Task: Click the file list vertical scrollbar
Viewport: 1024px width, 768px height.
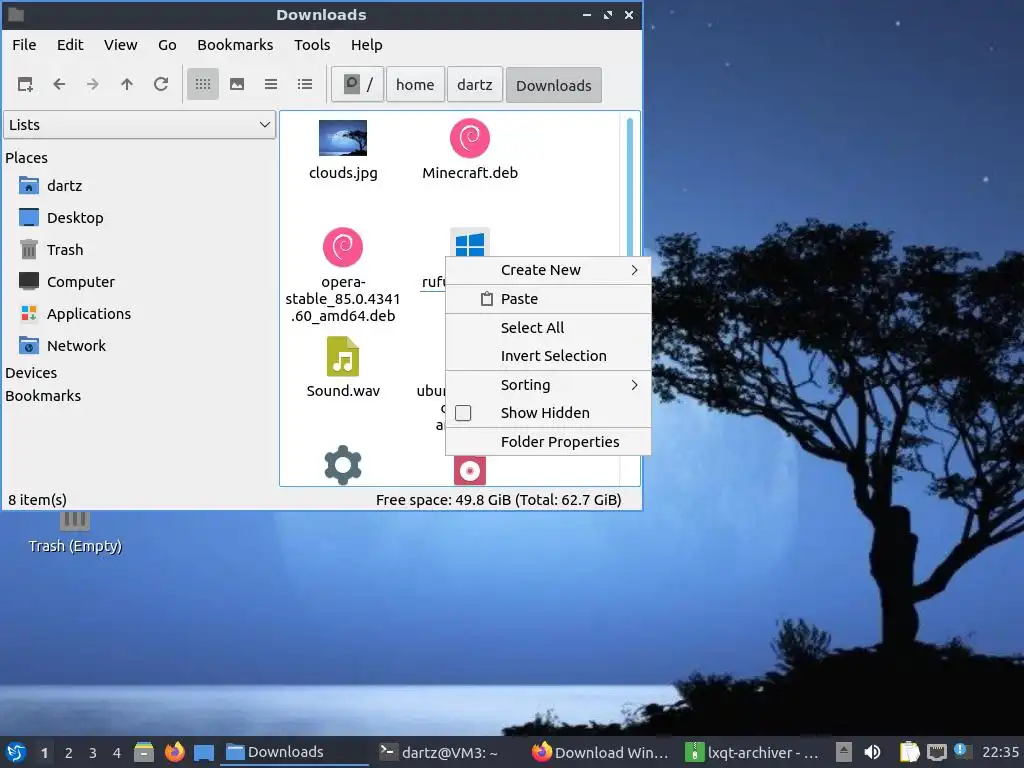Action: coord(630,189)
